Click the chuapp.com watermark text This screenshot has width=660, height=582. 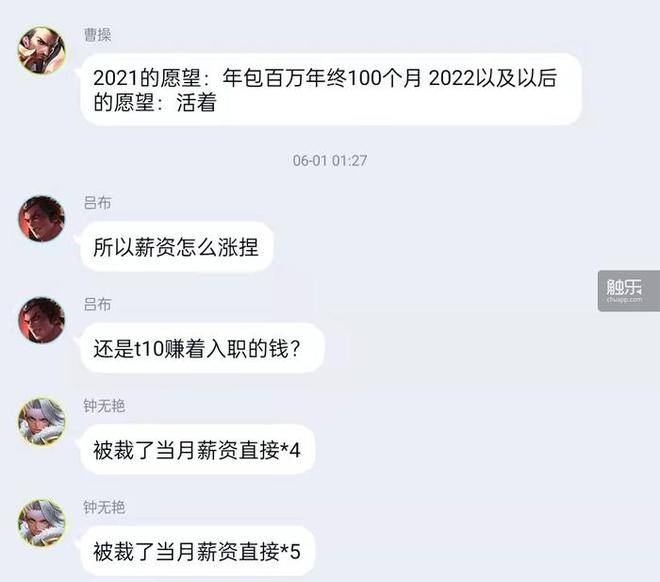pos(625,300)
